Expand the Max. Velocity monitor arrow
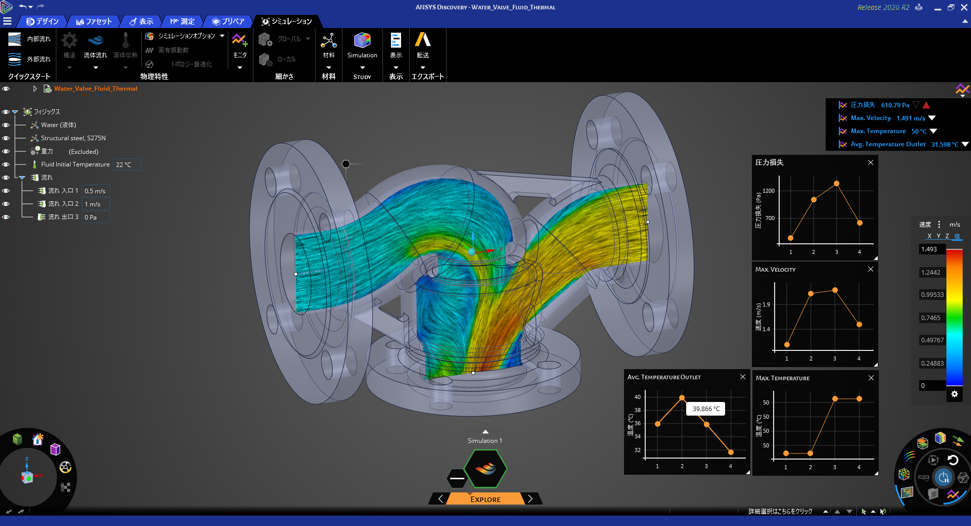Screen dimensions: 971x526 click(931, 118)
